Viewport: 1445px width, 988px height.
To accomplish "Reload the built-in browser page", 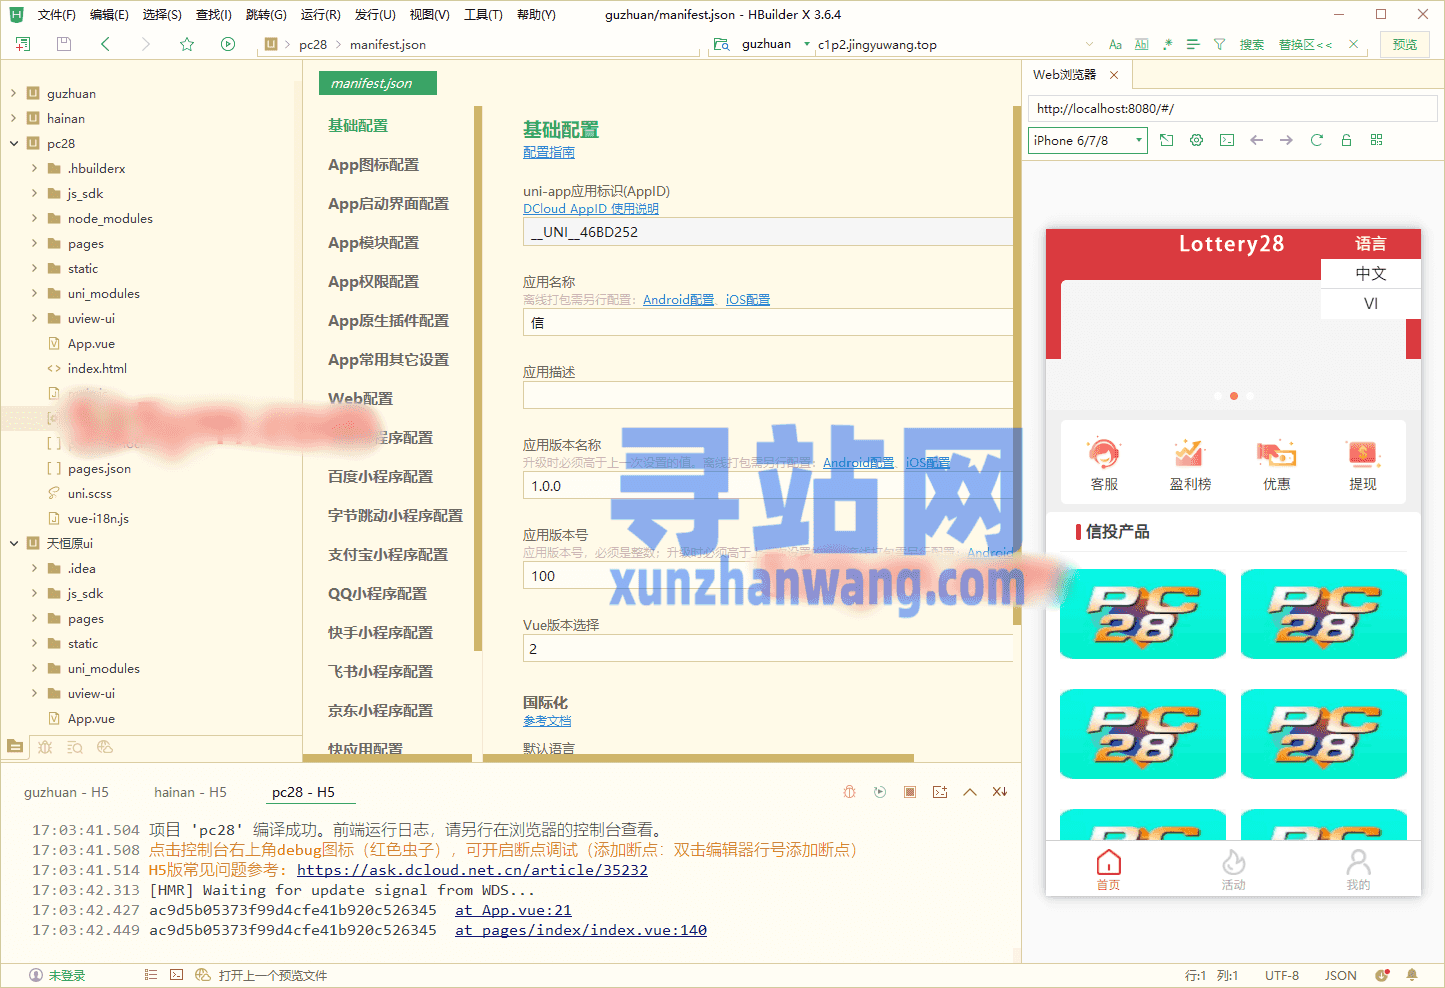I will pyautogui.click(x=1316, y=140).
